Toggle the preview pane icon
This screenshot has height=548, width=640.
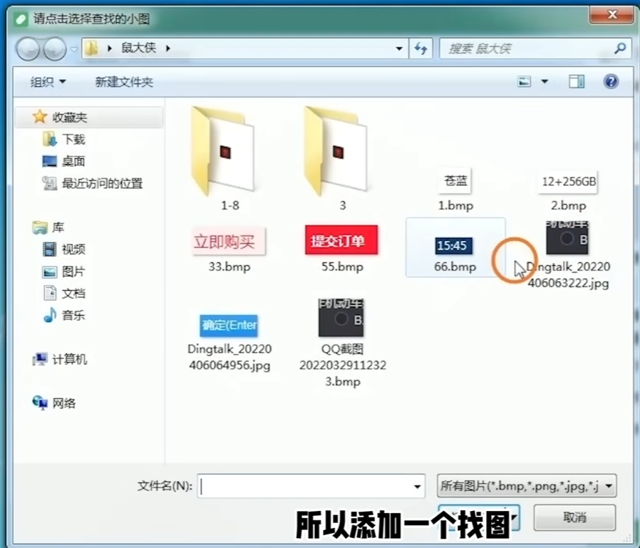[x=576, y=81]
